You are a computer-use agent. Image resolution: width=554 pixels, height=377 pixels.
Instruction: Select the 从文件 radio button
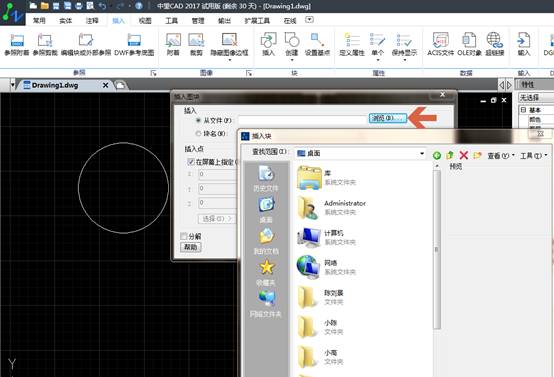(198, 120)
